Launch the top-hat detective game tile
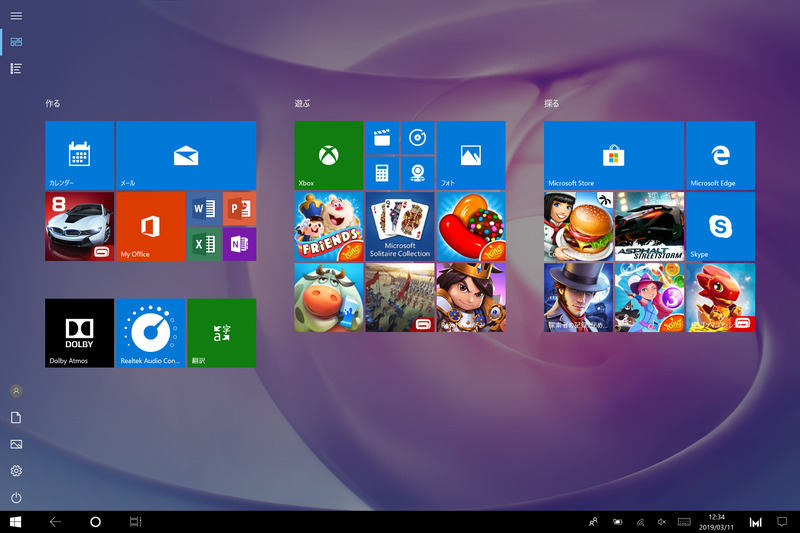Screen dimensions: 800x533 click(578, 297)
